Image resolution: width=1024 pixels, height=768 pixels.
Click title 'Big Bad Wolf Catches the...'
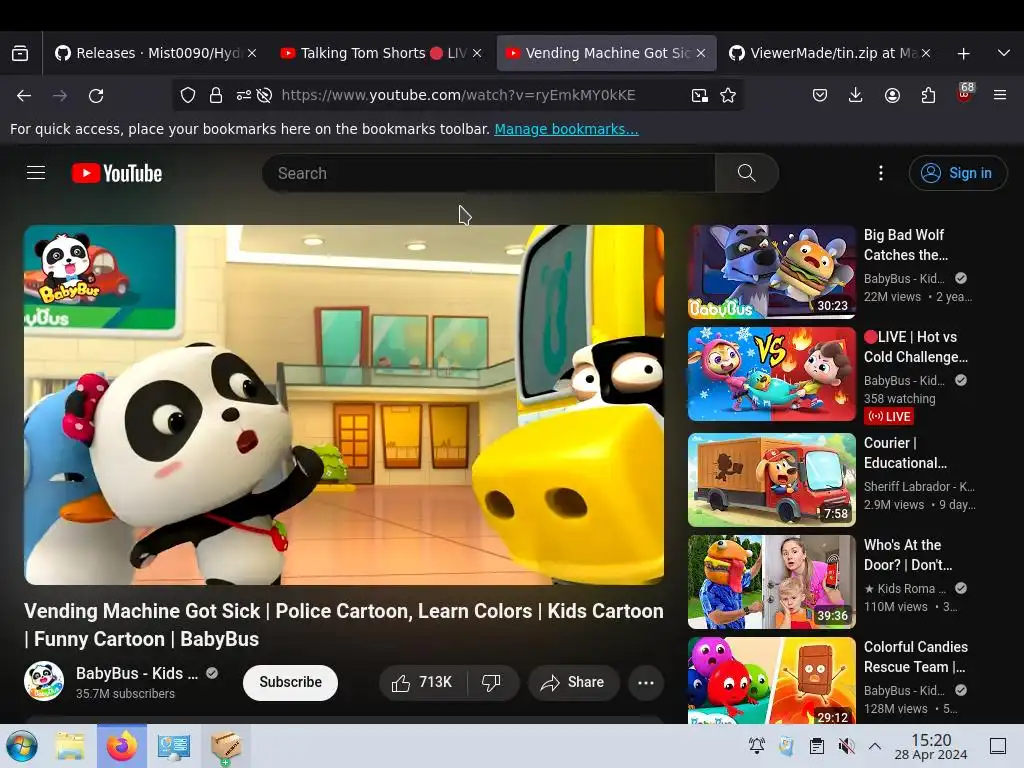pos(906,245)
